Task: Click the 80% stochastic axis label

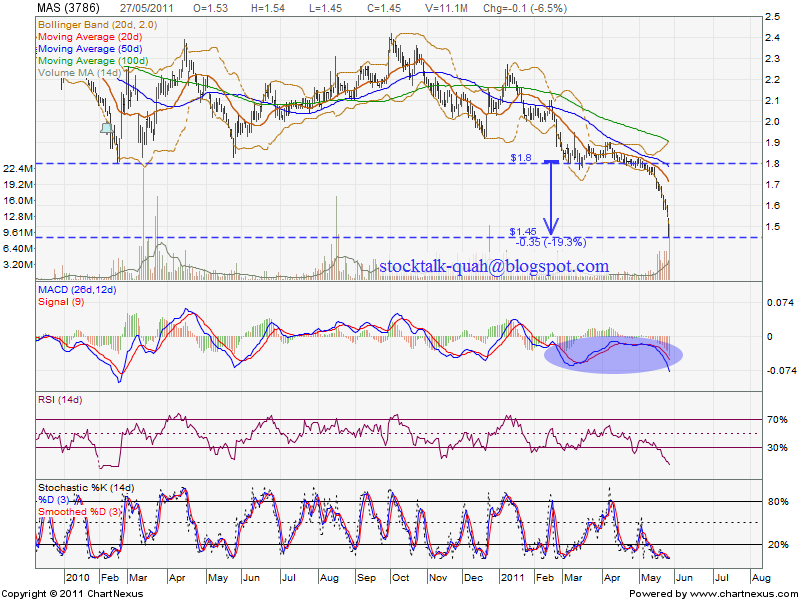Action: click(x=778, y=502)
